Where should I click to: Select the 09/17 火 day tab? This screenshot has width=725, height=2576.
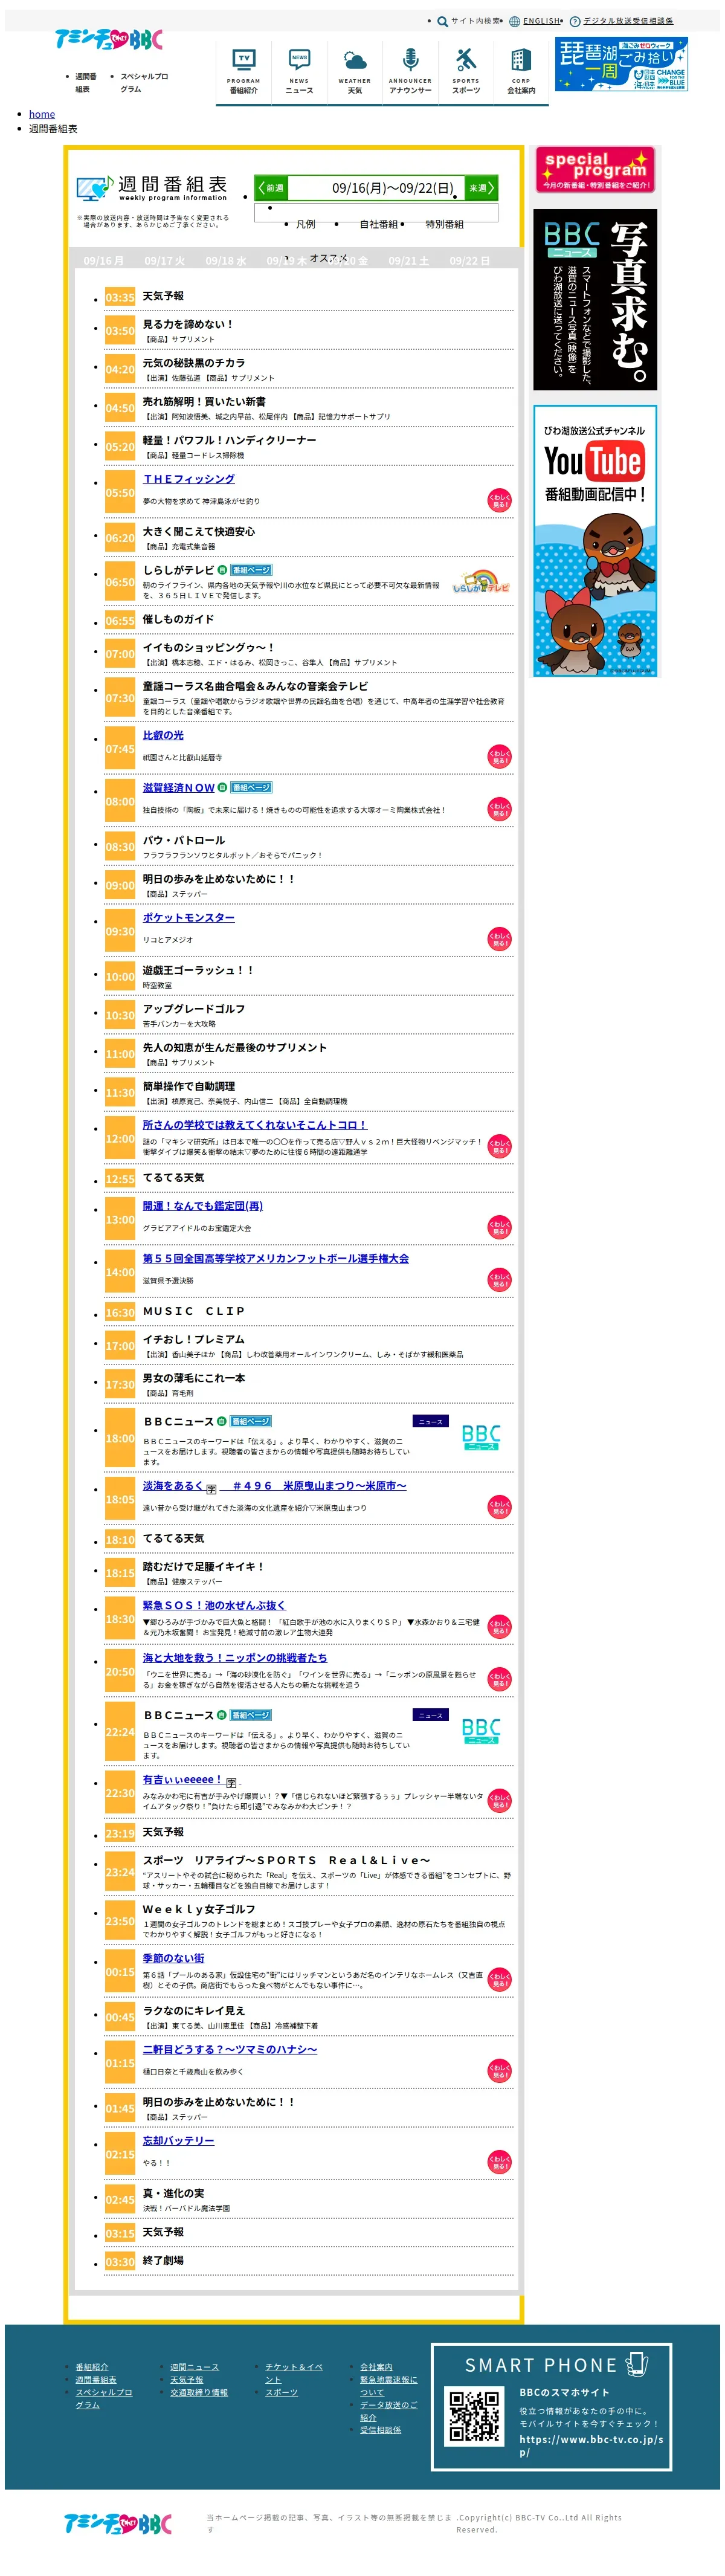pos(165,260)
